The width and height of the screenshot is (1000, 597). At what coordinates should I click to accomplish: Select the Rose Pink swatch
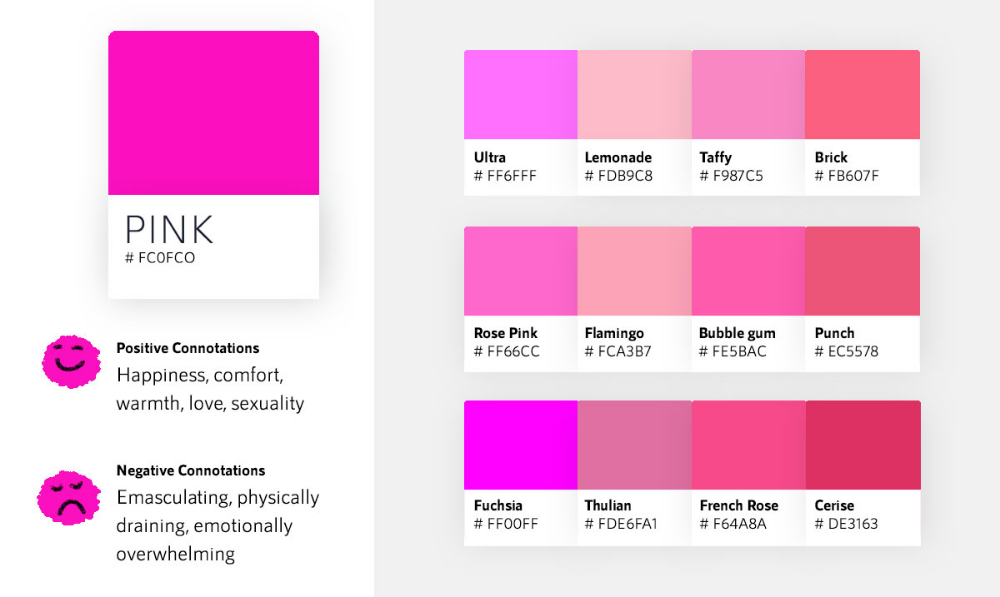(521, 271)
